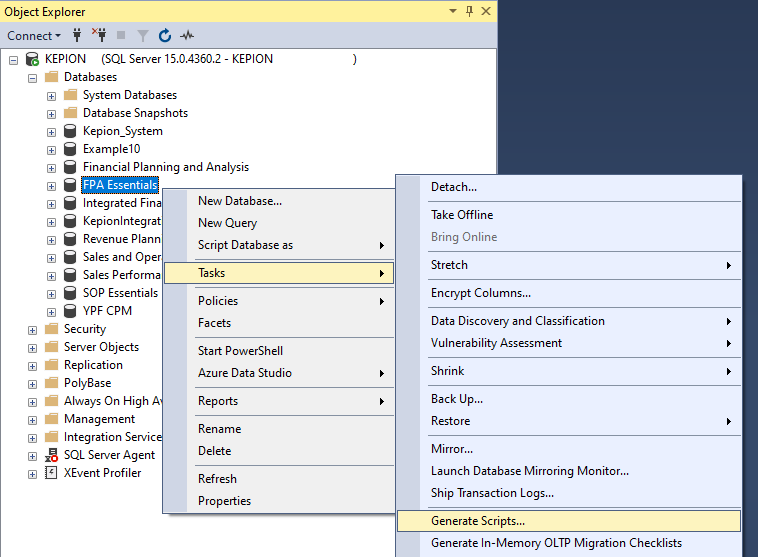
Task: Select New Database... from context menu
Action: coord(278,201)
